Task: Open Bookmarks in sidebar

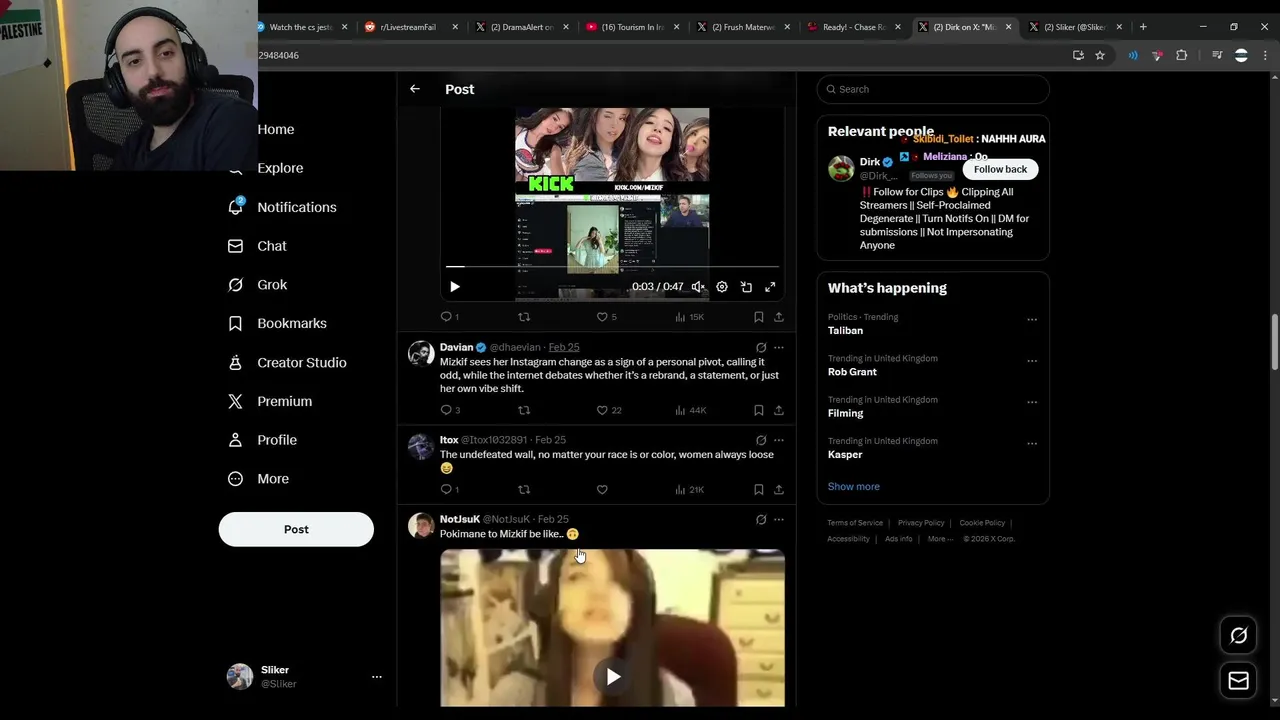Action: 277,324
